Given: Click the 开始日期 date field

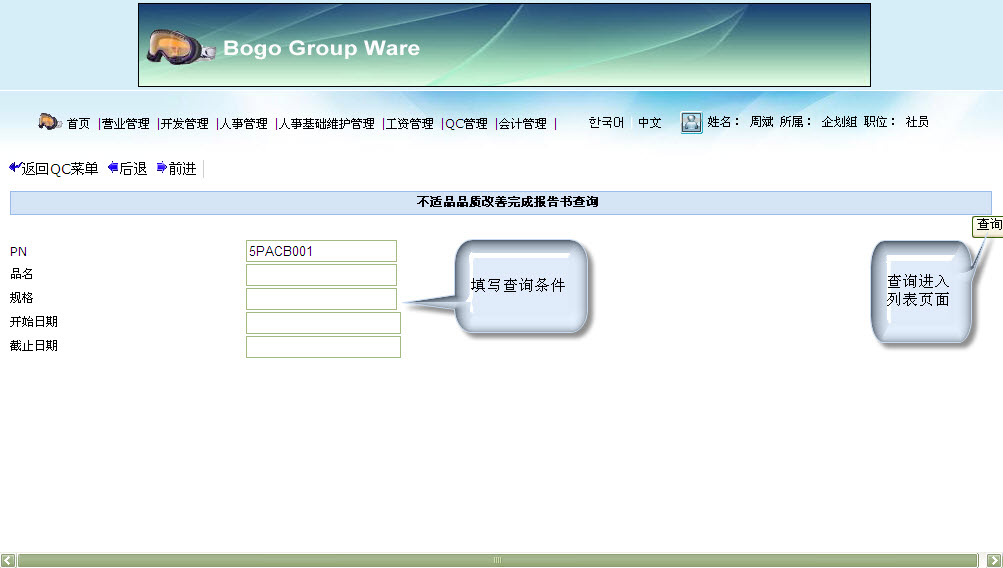Looking at the screenshot, I should click(x=323, y=323).
